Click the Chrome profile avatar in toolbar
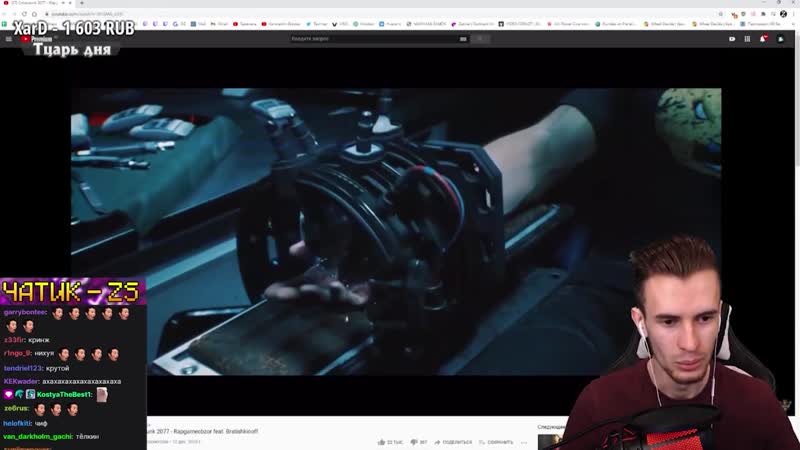Screen dimensions: 800x450 click(784, 14)
